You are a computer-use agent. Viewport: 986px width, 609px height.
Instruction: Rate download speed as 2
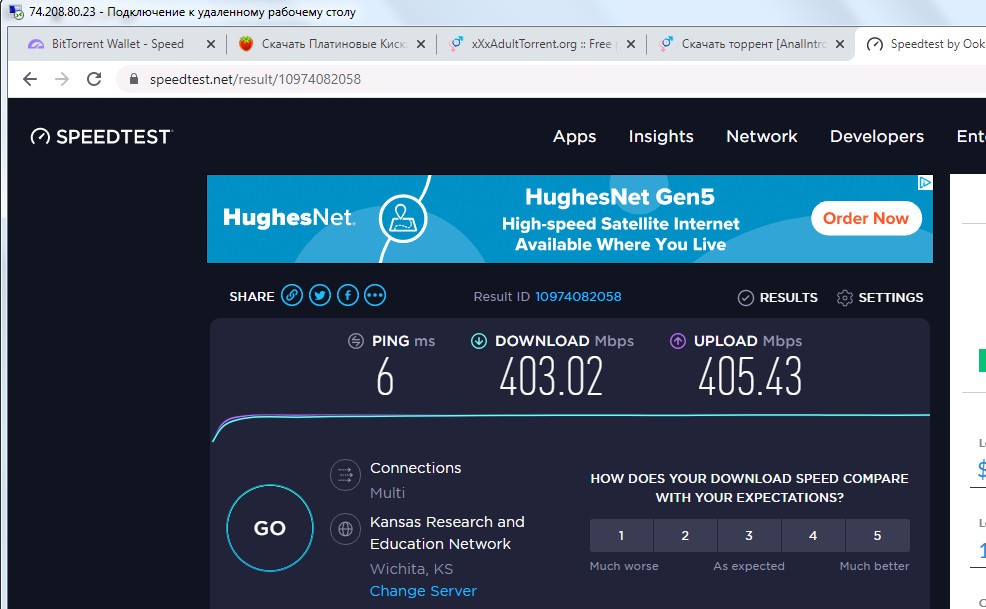(685, 535)
